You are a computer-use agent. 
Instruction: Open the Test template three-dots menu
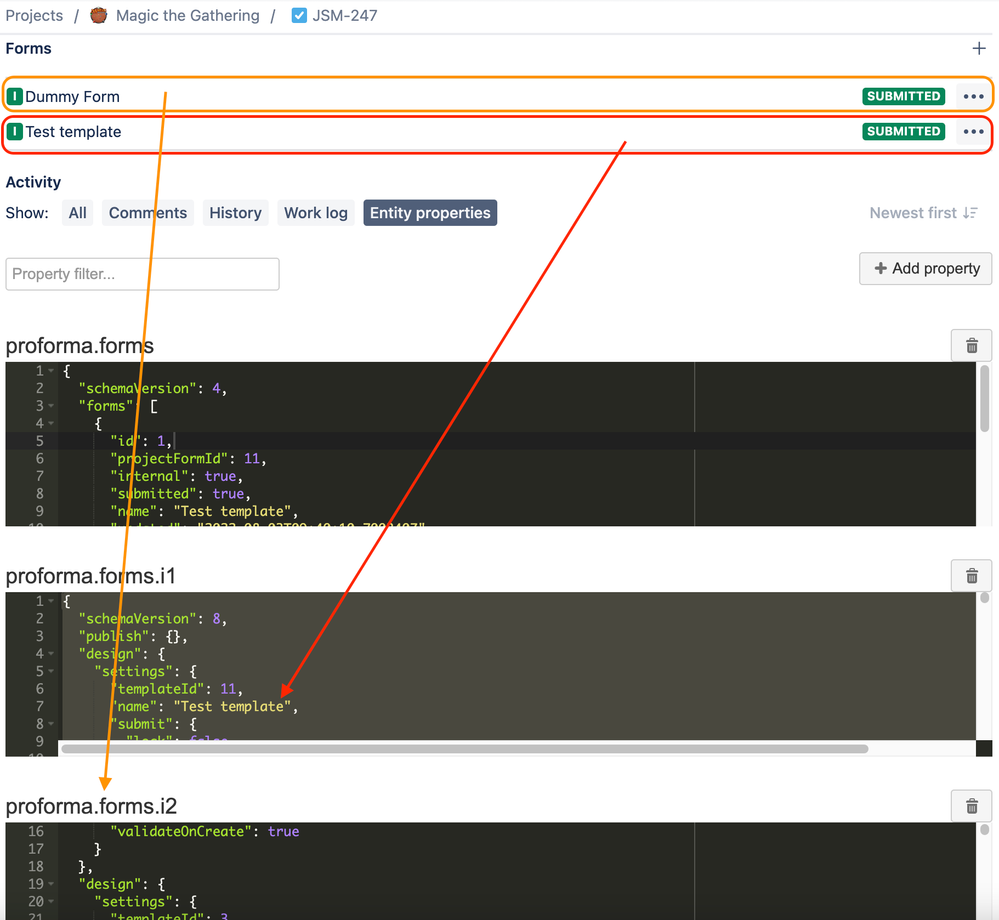coord(973,131)
